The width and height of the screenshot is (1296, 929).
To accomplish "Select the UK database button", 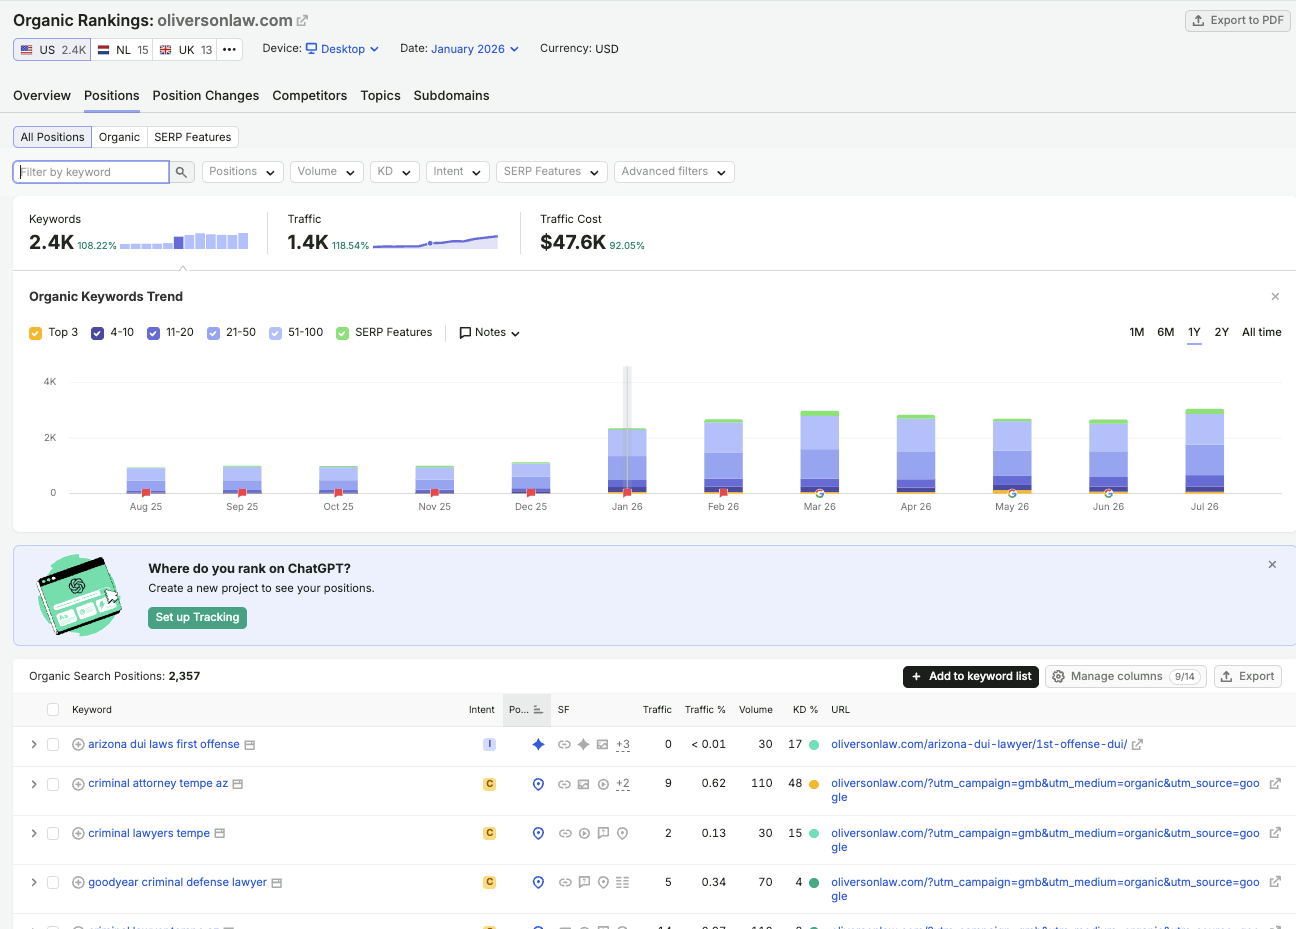I will 186,49.
